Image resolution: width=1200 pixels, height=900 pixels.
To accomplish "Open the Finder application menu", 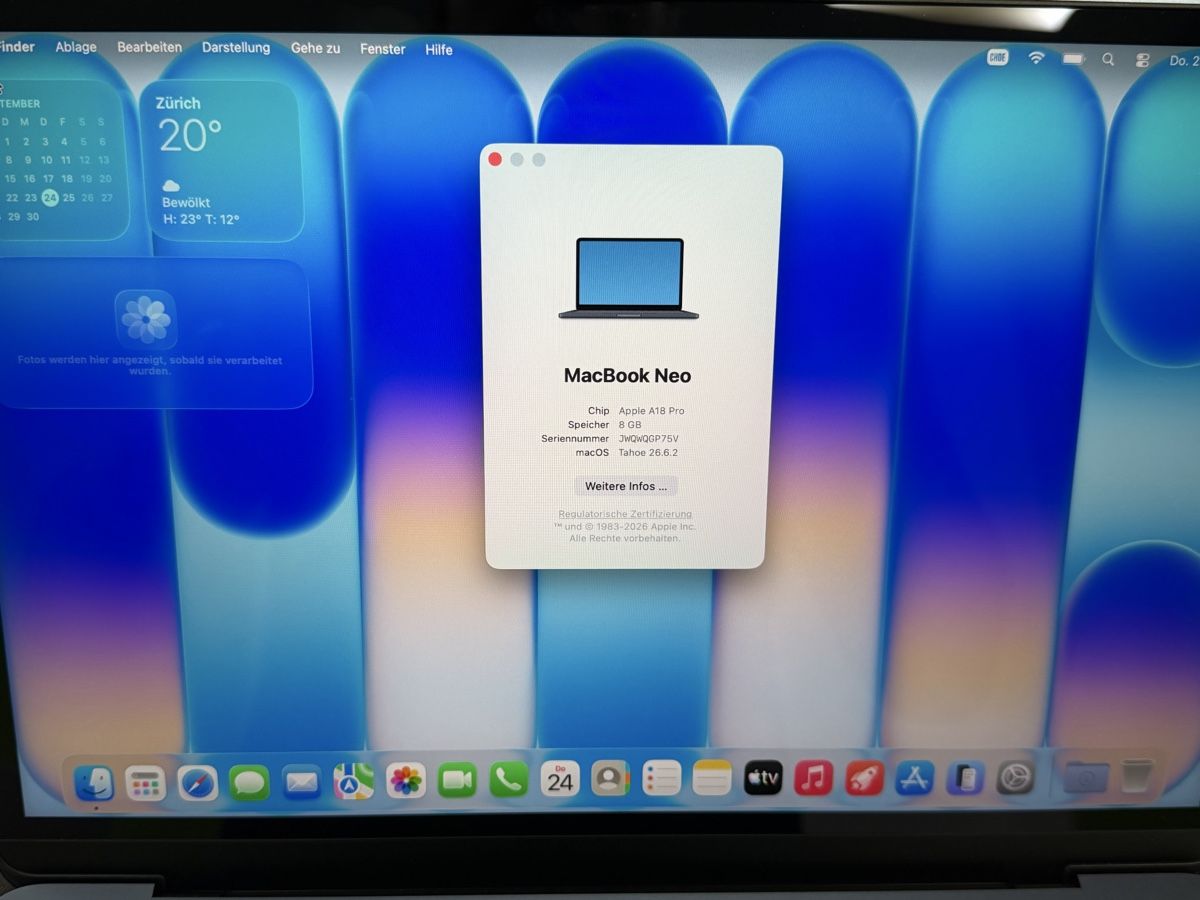I will click(x=16, y=47).
